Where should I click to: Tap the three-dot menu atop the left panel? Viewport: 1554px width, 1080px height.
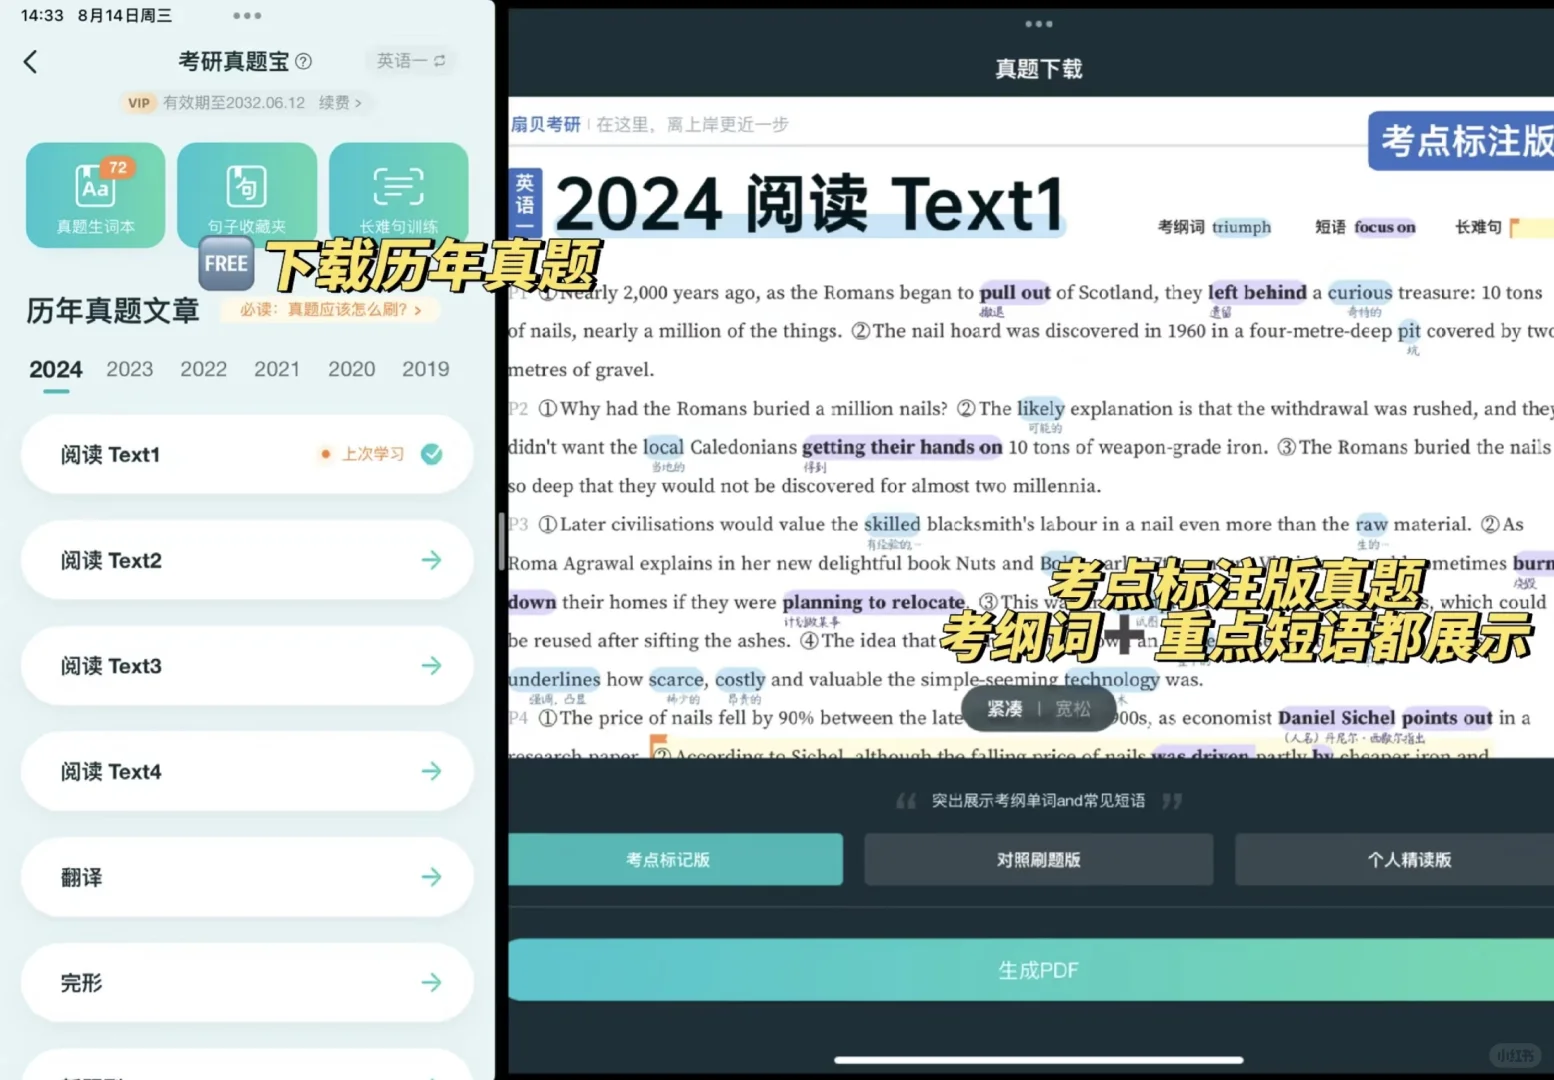[x=246, y=14]
